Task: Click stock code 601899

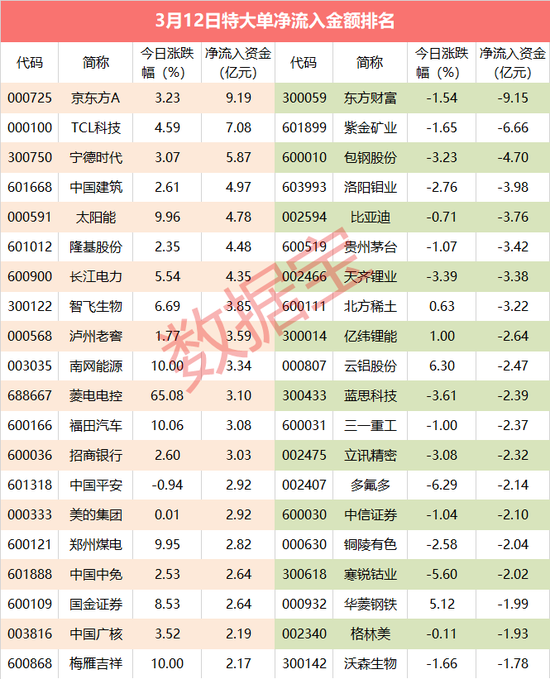Action: click(x=304, y=128)
